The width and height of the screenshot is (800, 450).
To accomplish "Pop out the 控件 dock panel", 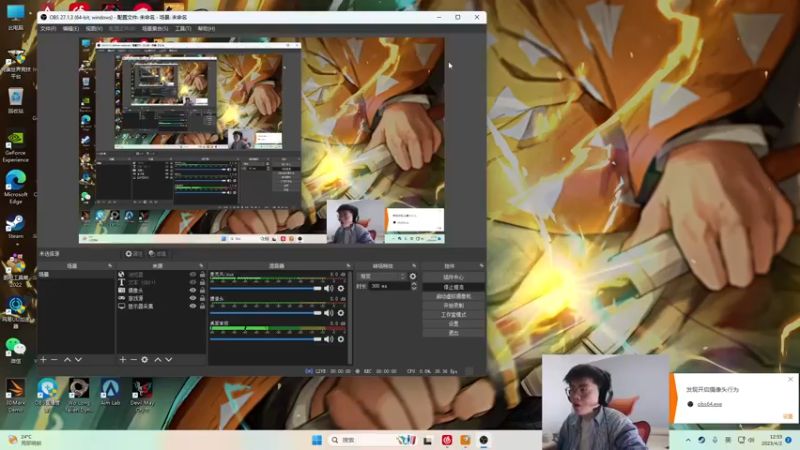I will click(481, 266).
